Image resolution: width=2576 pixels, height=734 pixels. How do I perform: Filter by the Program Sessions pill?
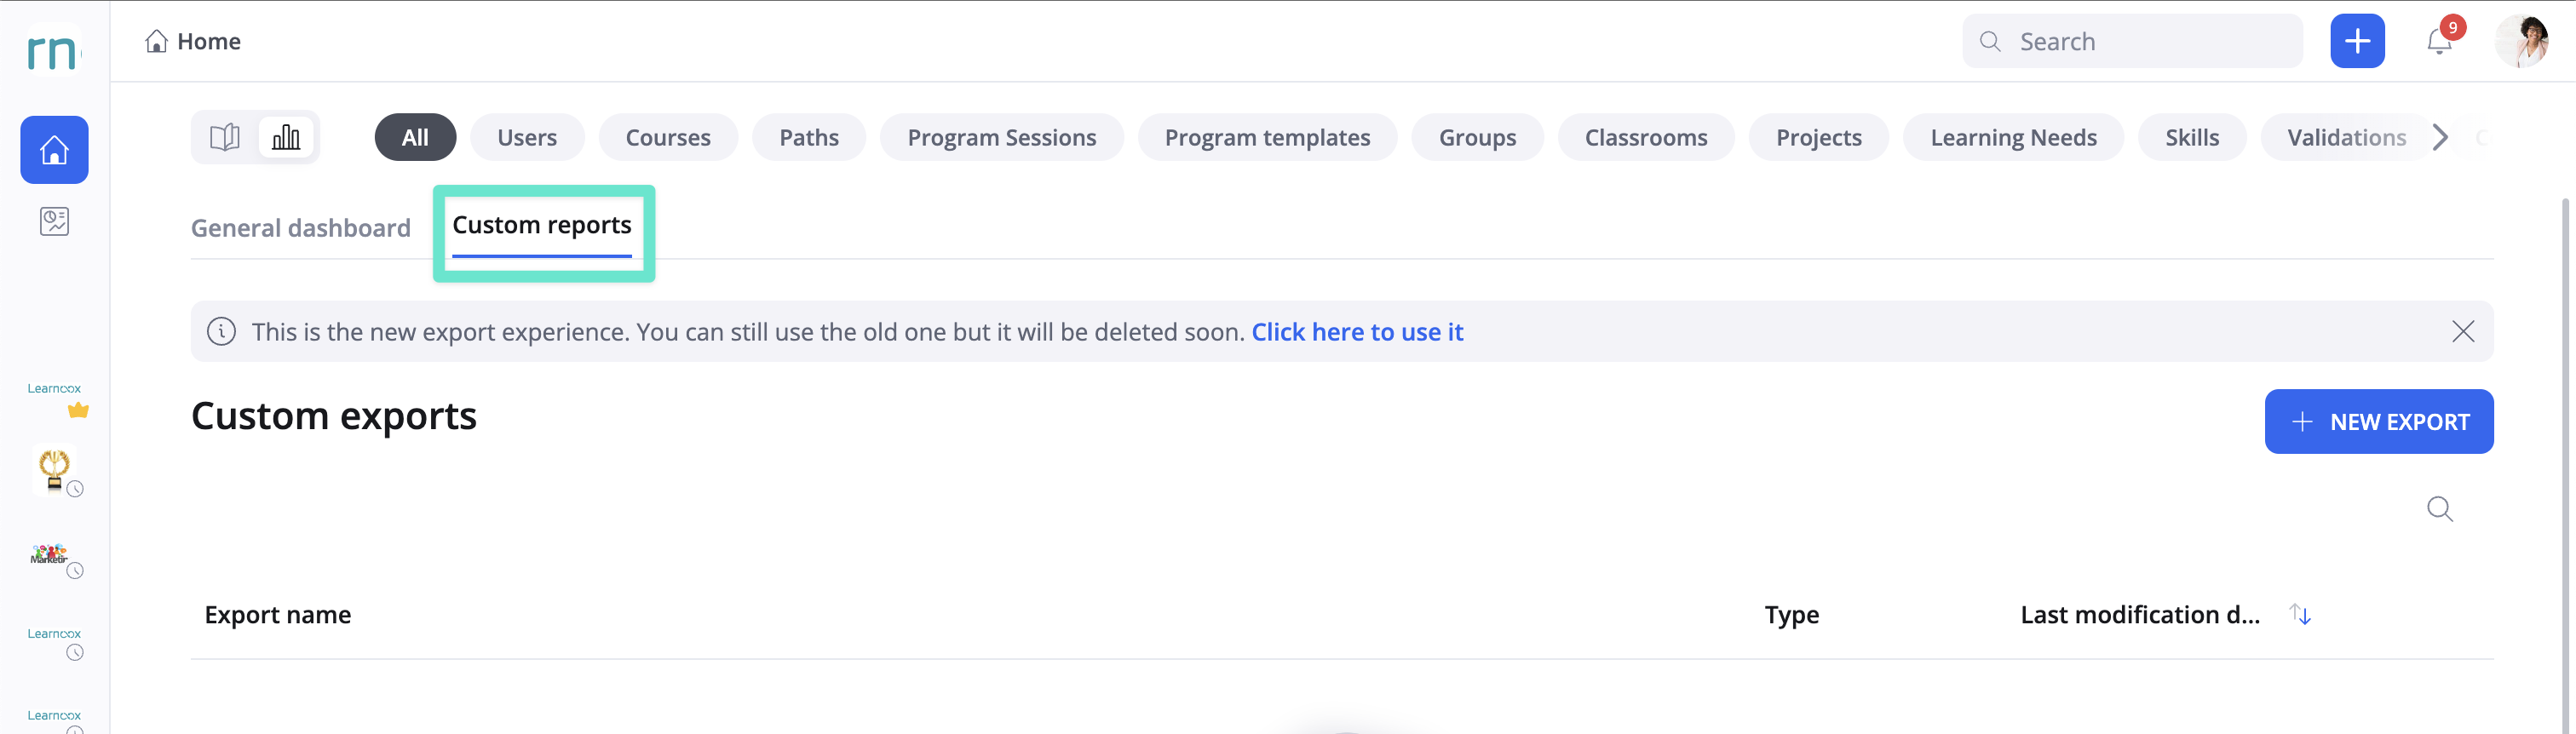(1001, 137)
